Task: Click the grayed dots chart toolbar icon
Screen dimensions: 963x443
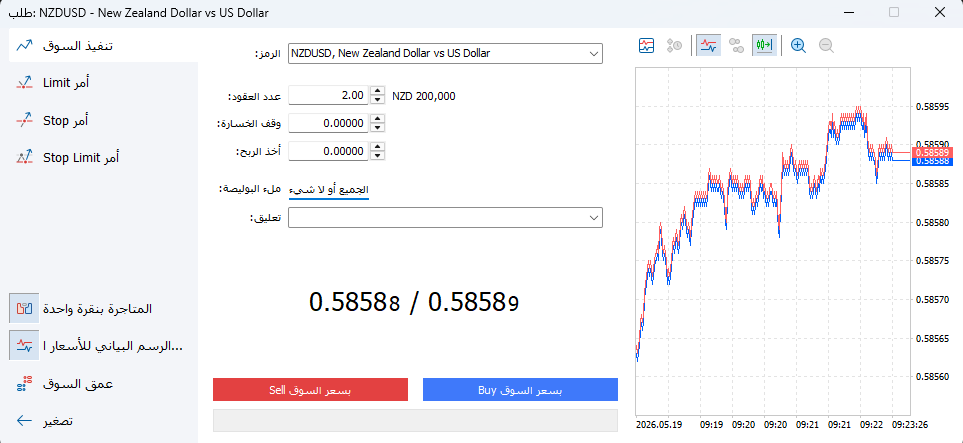Action: 736,45
